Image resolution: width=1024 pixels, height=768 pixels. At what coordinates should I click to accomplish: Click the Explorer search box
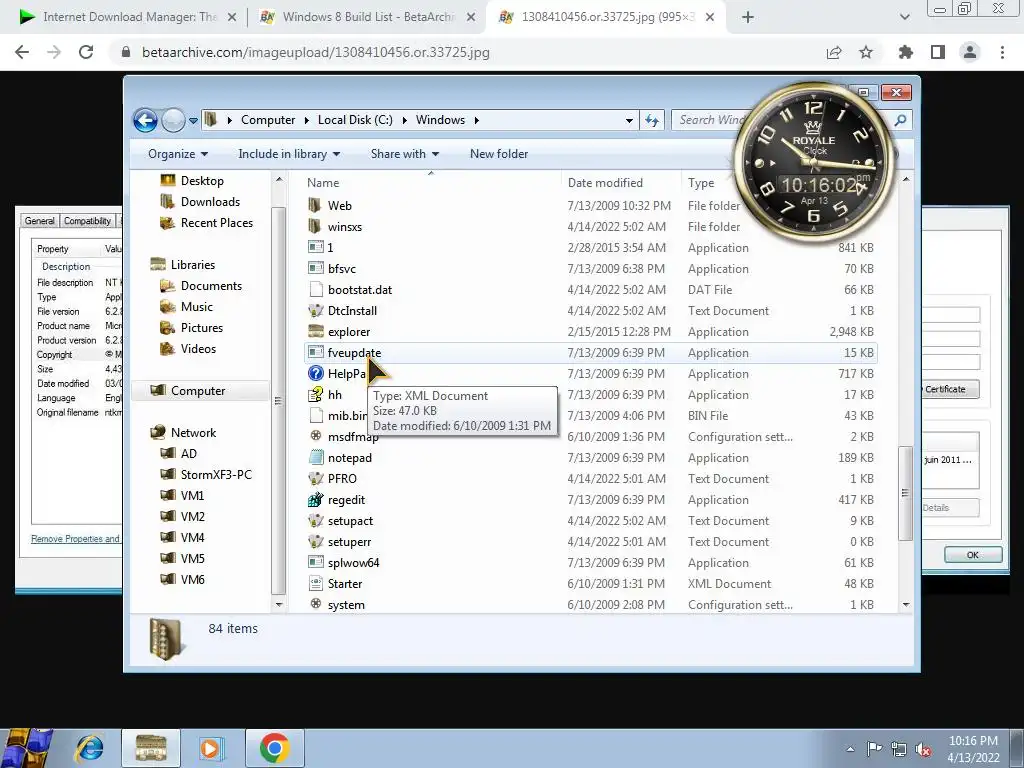coord(711,120)
